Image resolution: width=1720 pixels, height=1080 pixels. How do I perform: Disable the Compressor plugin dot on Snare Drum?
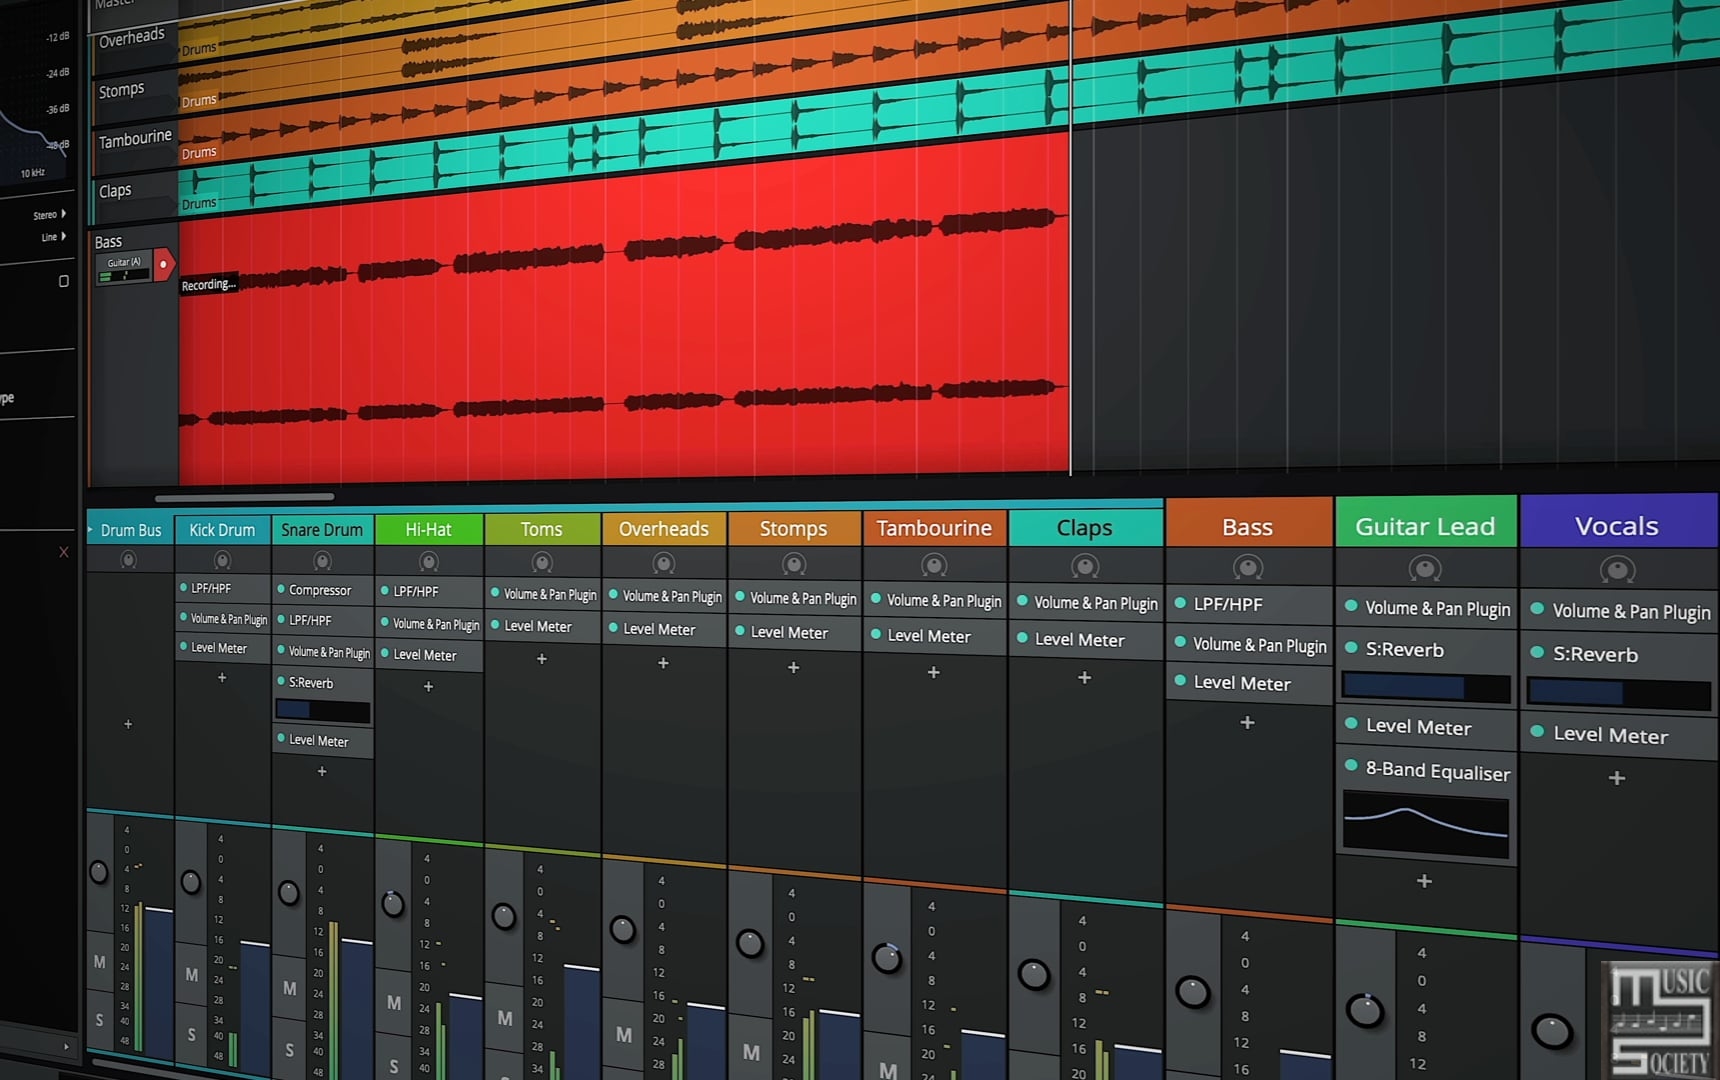click(x=282, y=589)
